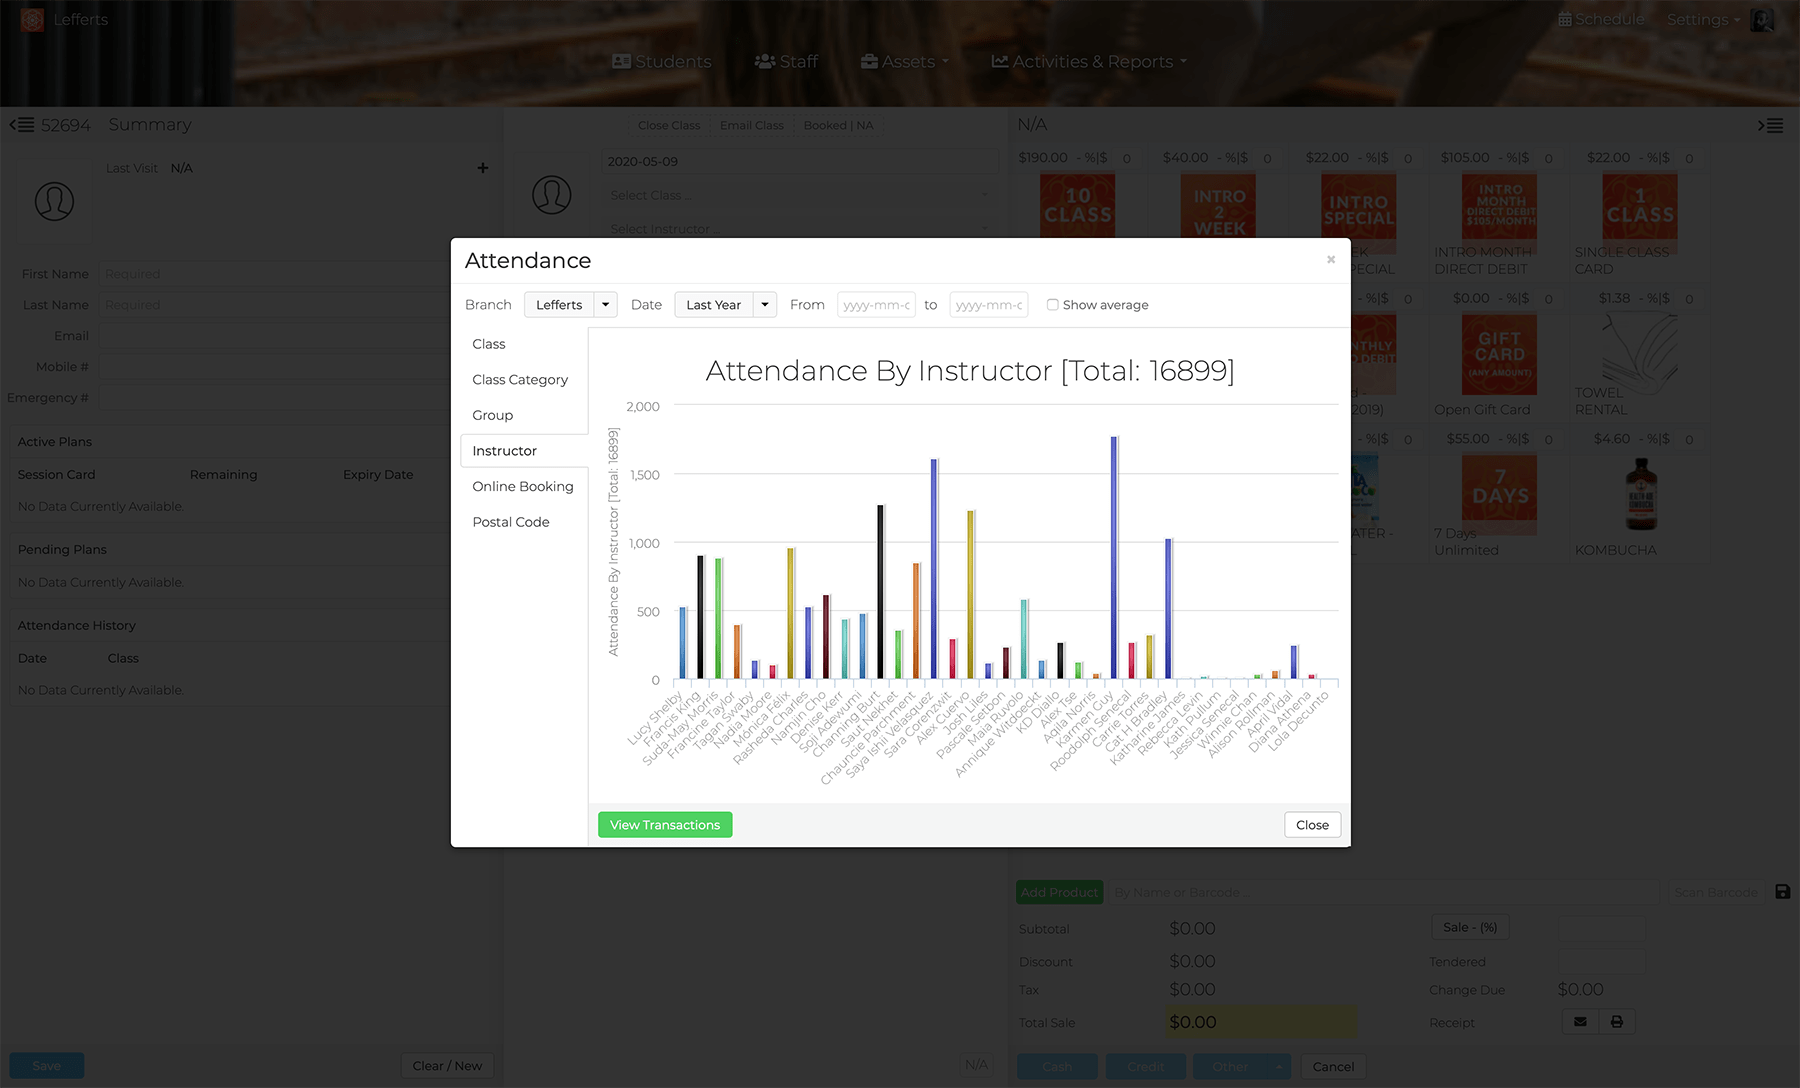Viewport: 1800px width, 1088px height.
Task: Open the Students menu in the navbar
Action: point(662,62)
